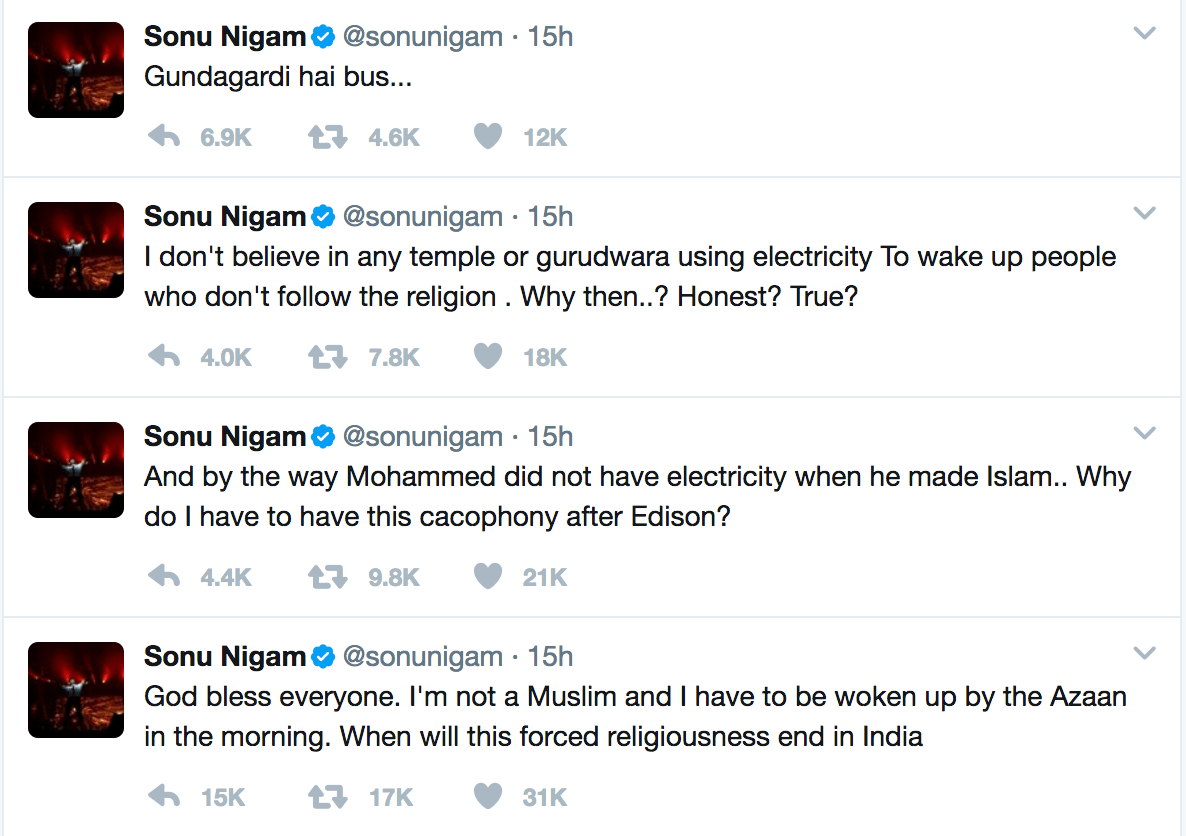The height and width of the screenshot is (836, 1186).
Task: Open the 15h timestamp on the Edison tweet
Action: [550, 437]
